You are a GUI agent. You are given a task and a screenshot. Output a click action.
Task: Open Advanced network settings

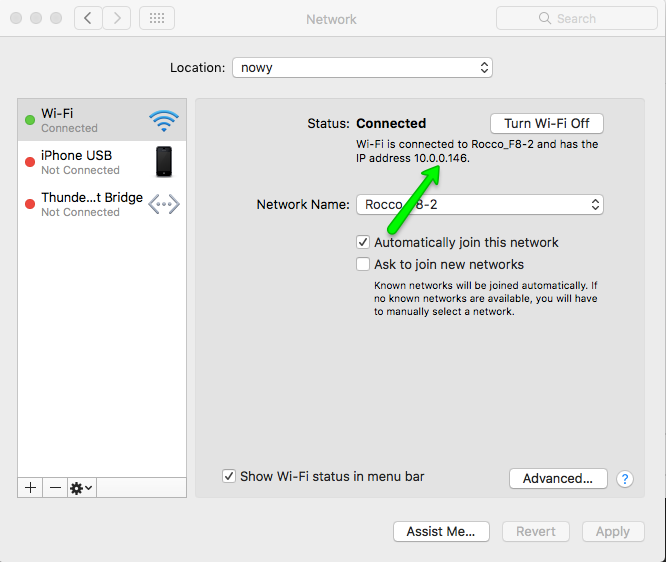tap(558, 479)
